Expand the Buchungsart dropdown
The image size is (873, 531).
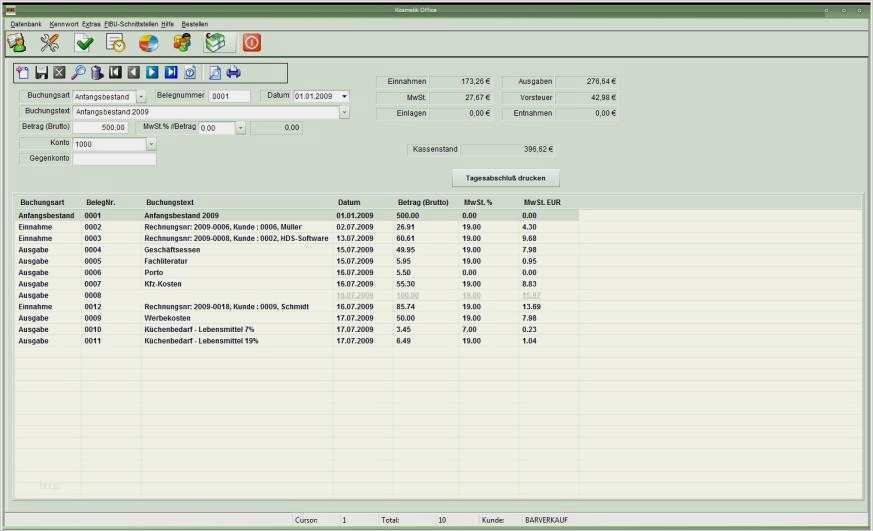point(141,97)
